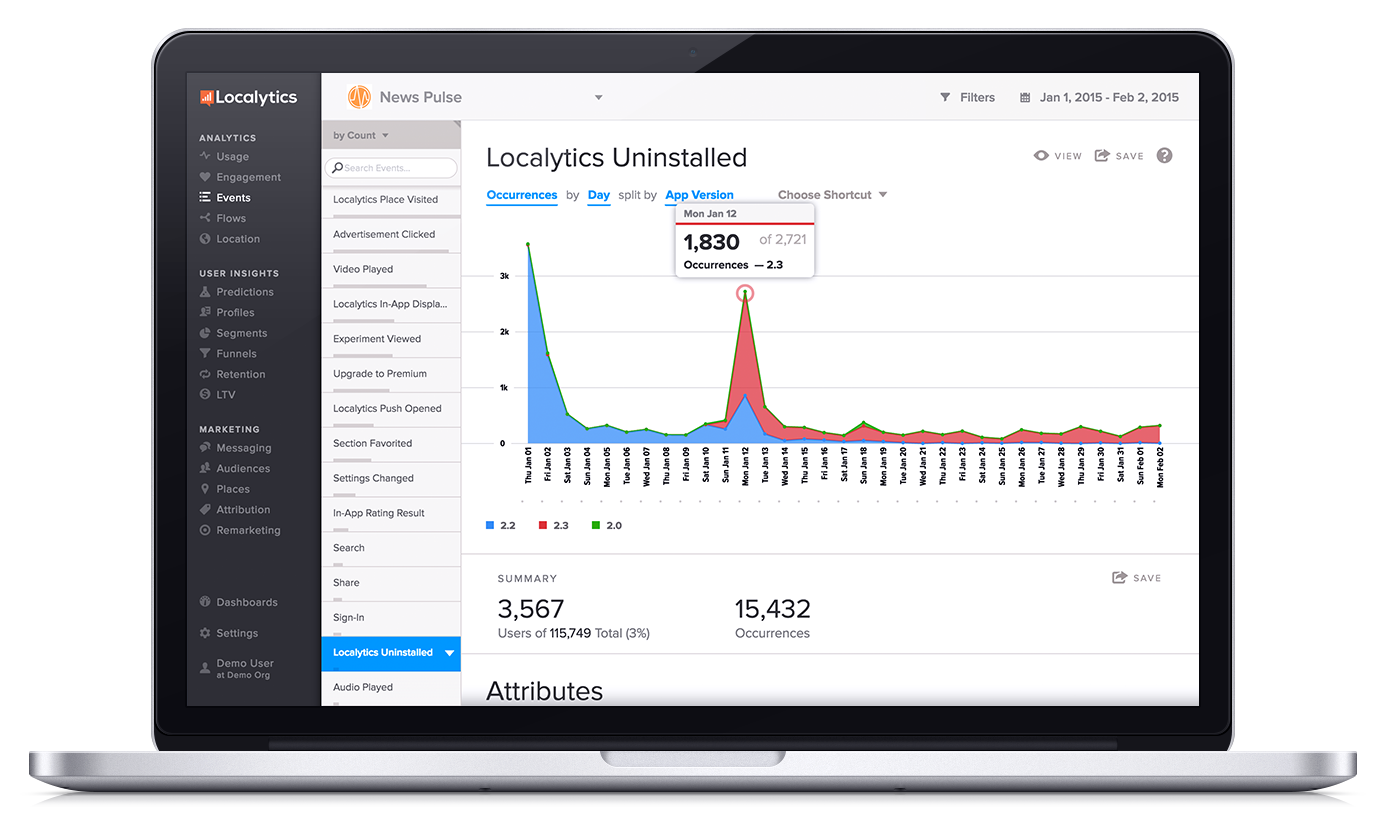The image size is (1386, 828).
Task: Click the Mon Jan 12 peak data point
Action: pyautogui.click(x=745, y=293)
